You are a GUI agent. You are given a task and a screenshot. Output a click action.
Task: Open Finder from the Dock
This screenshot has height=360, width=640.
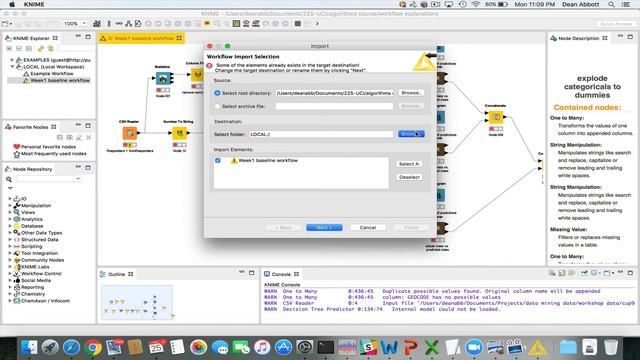[29, 347]
